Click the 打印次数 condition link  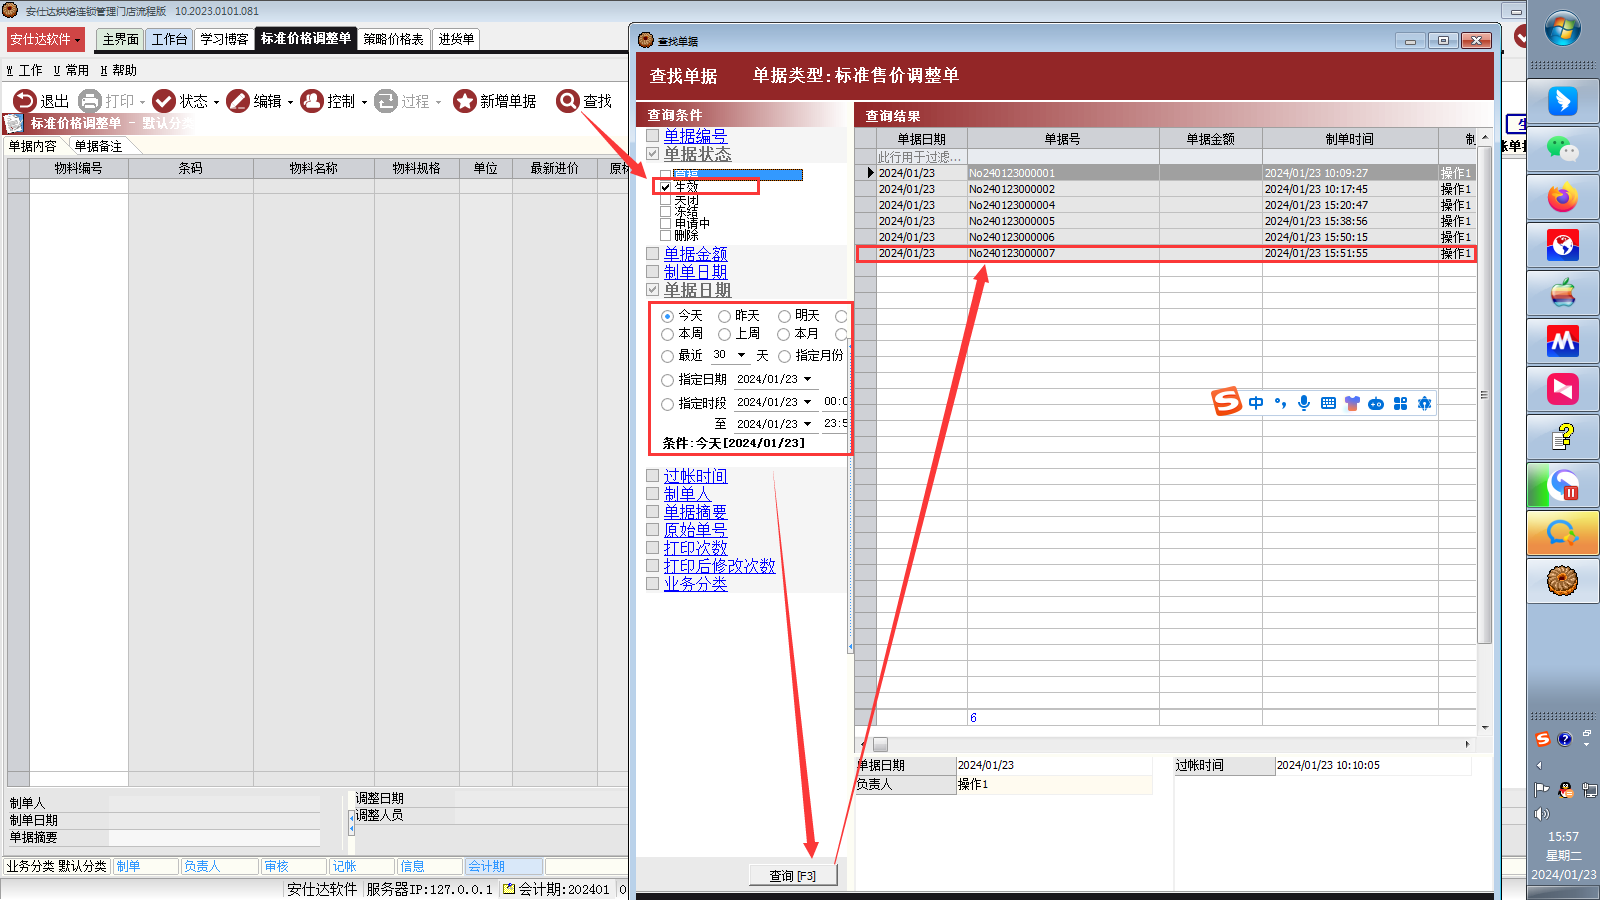pos(695,548)
